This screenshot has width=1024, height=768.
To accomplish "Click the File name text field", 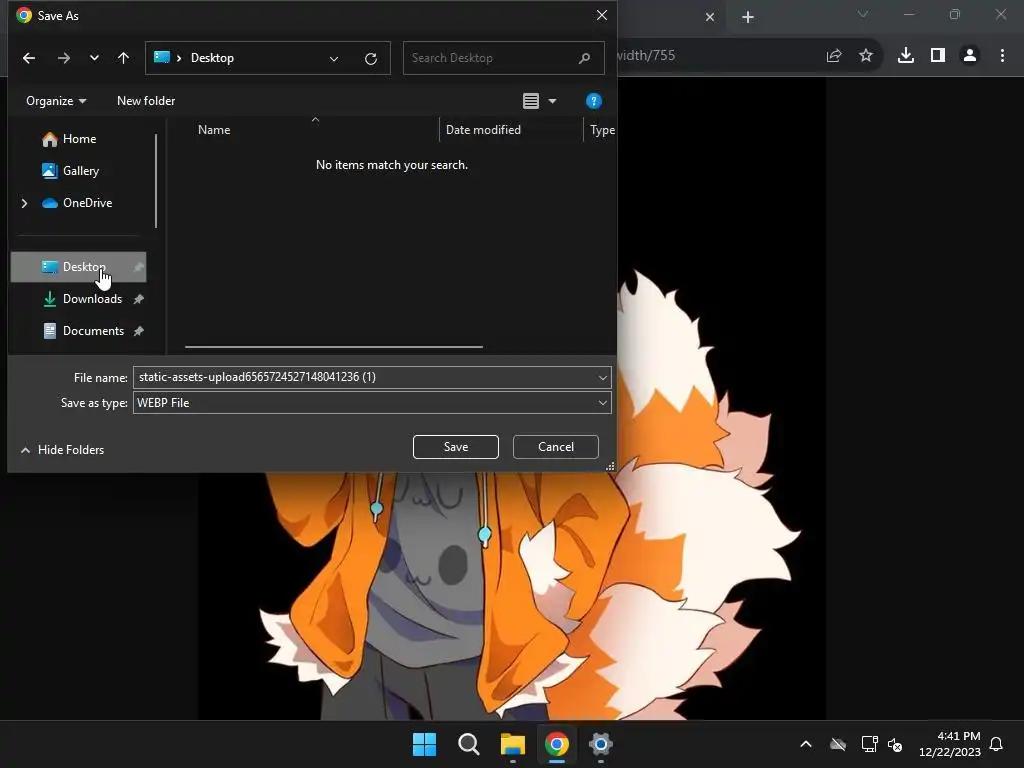I will coord(372,377).
